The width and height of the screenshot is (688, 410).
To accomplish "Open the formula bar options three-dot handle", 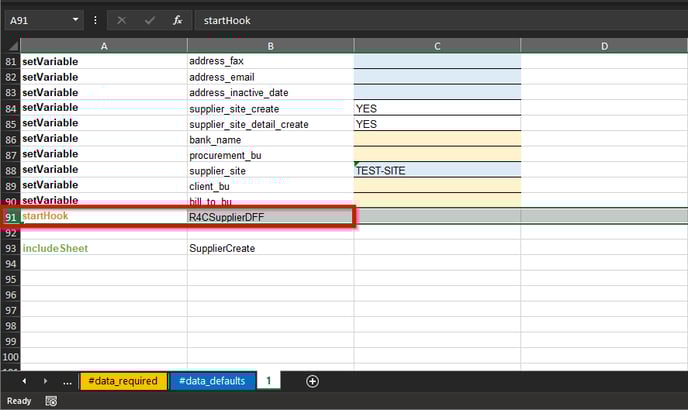I will pyautogui.click(x=95, y=20).
